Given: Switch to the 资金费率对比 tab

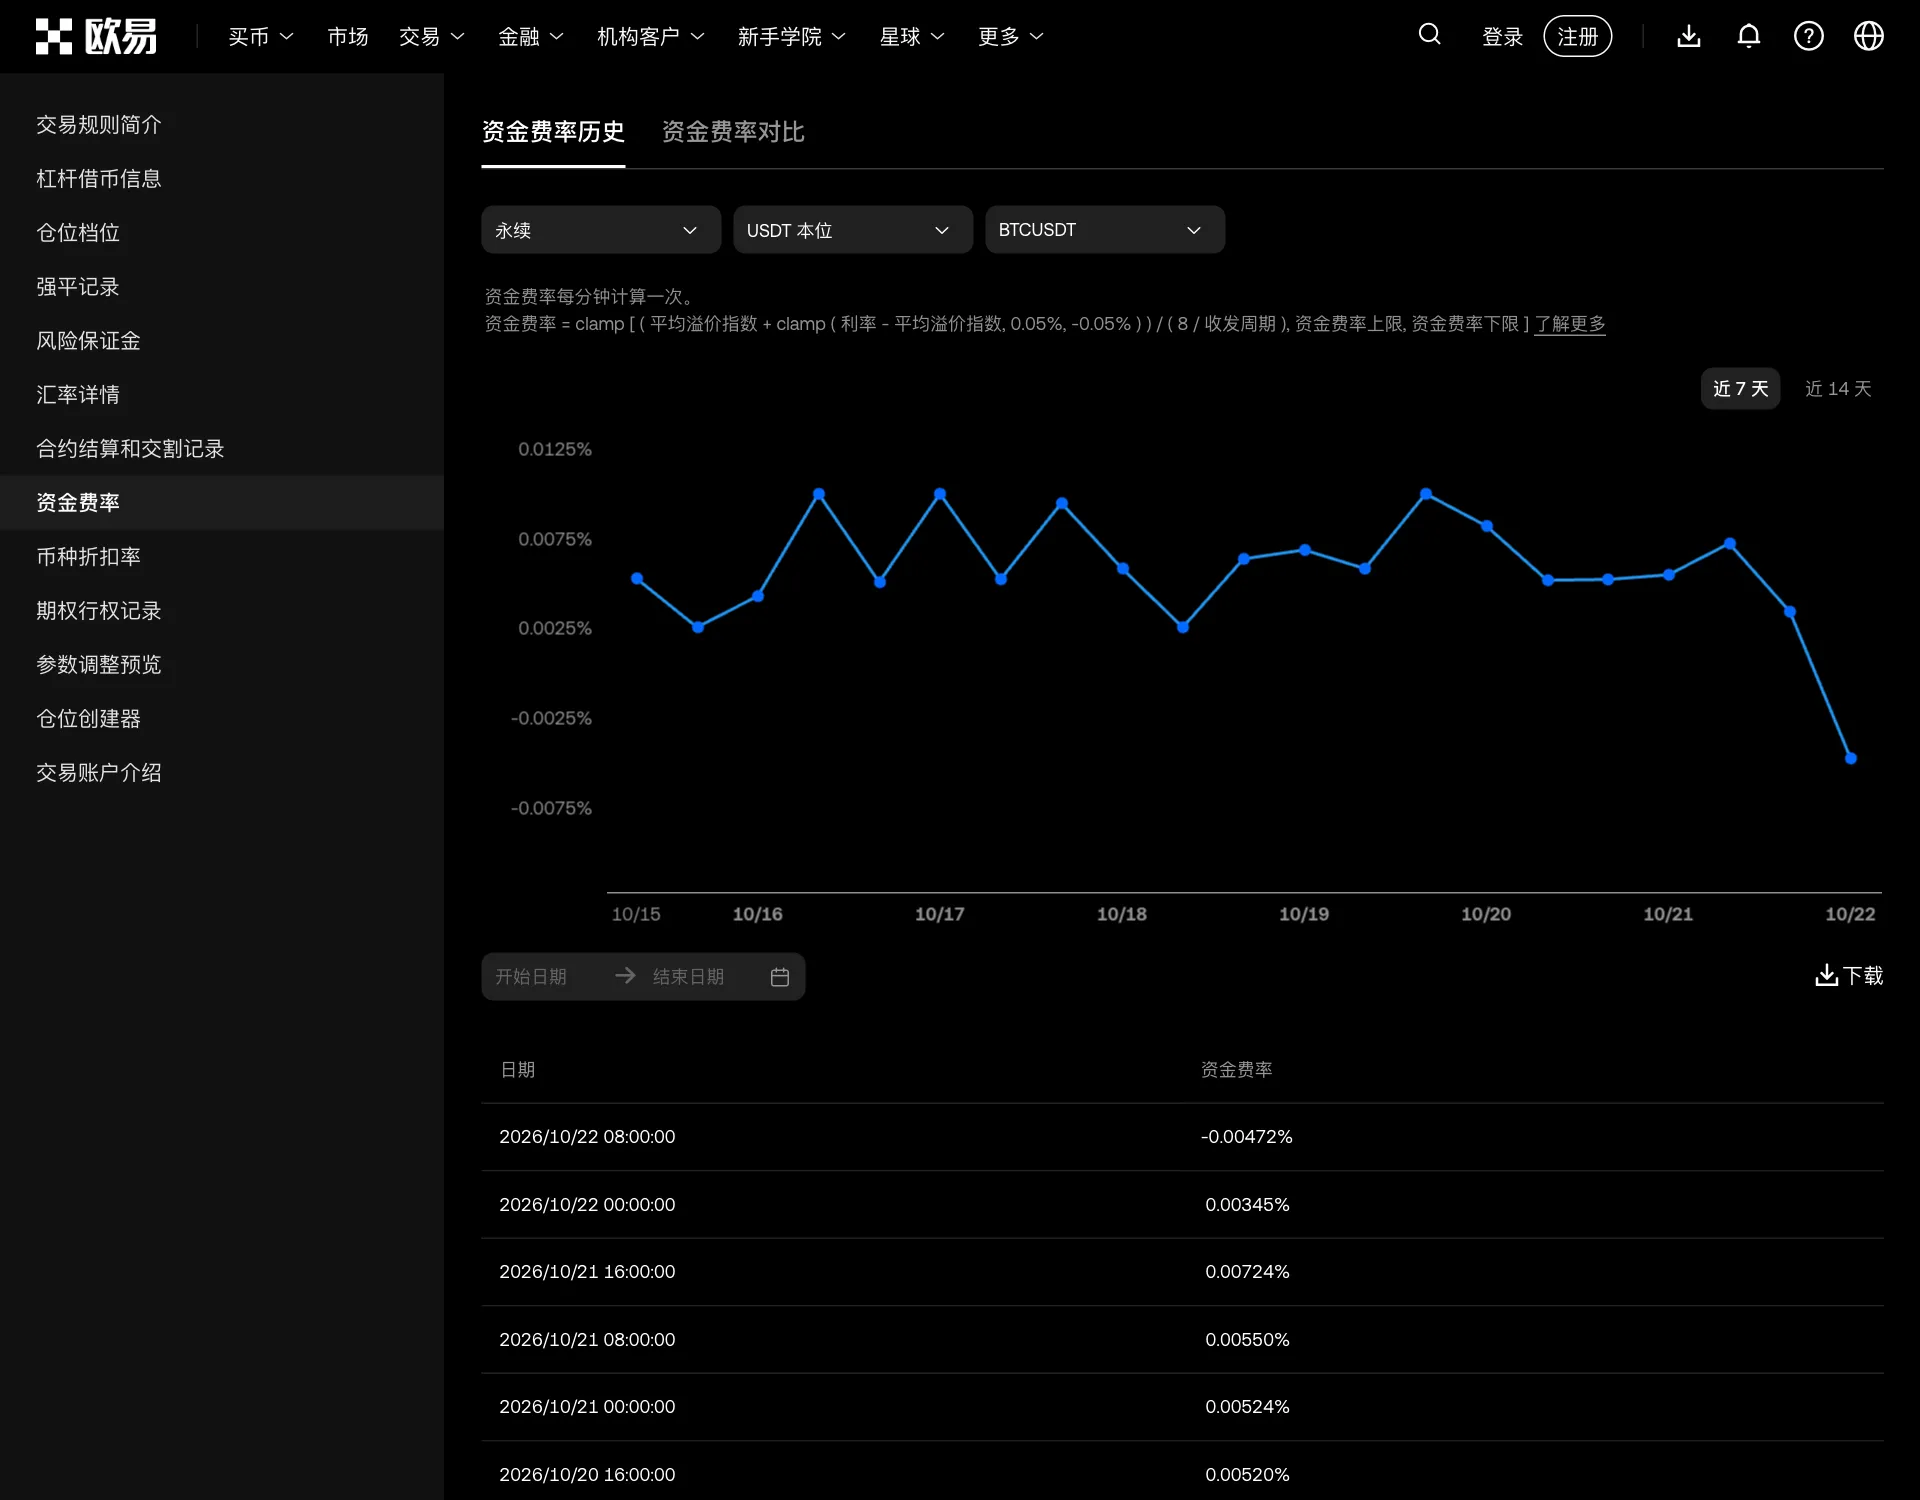Looking at the screenshot, I should click(x=733, y=132).
